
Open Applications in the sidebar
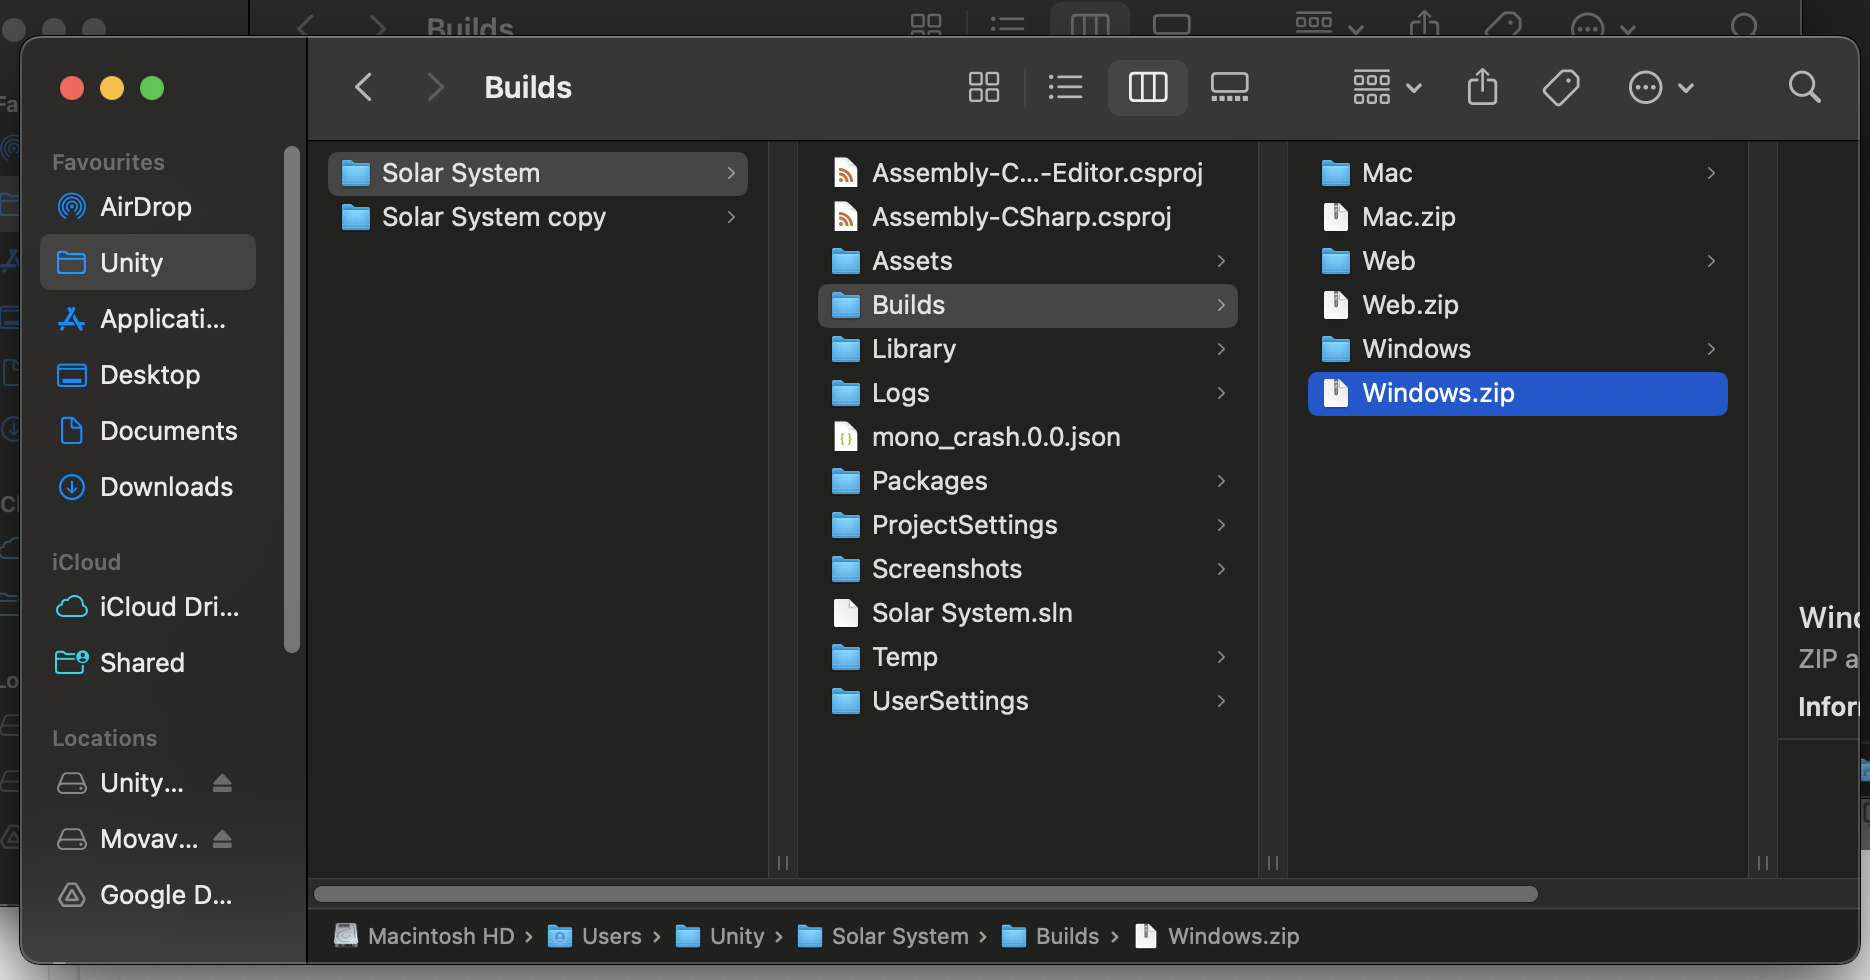[x=148, y=319]
